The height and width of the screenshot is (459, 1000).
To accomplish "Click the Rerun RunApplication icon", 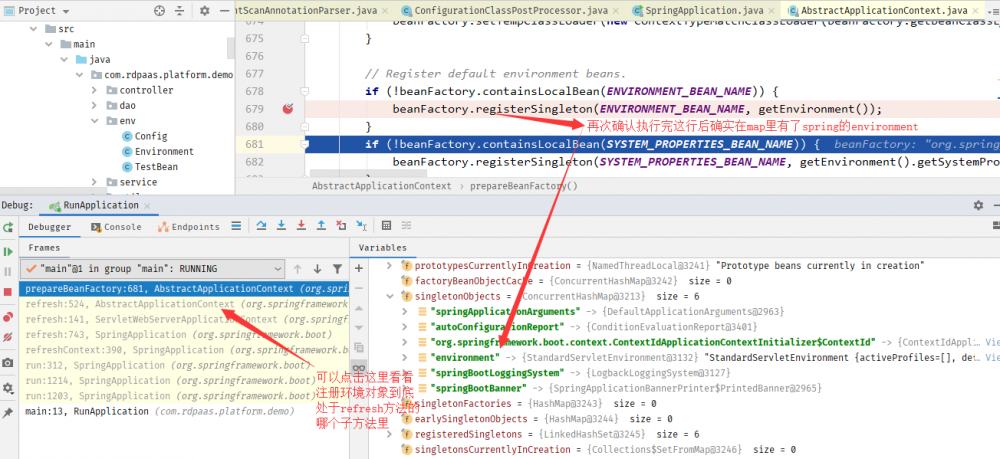I will [8, 227].
